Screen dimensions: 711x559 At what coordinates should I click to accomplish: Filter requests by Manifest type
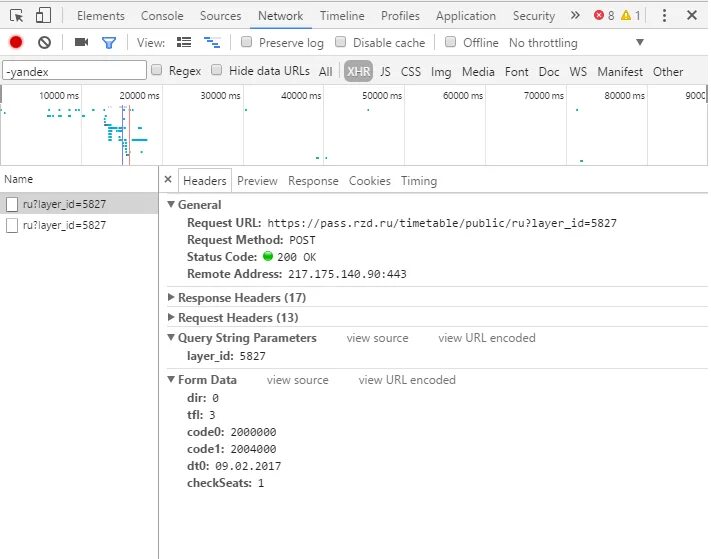pyautogui.click(x=620, y=72)
